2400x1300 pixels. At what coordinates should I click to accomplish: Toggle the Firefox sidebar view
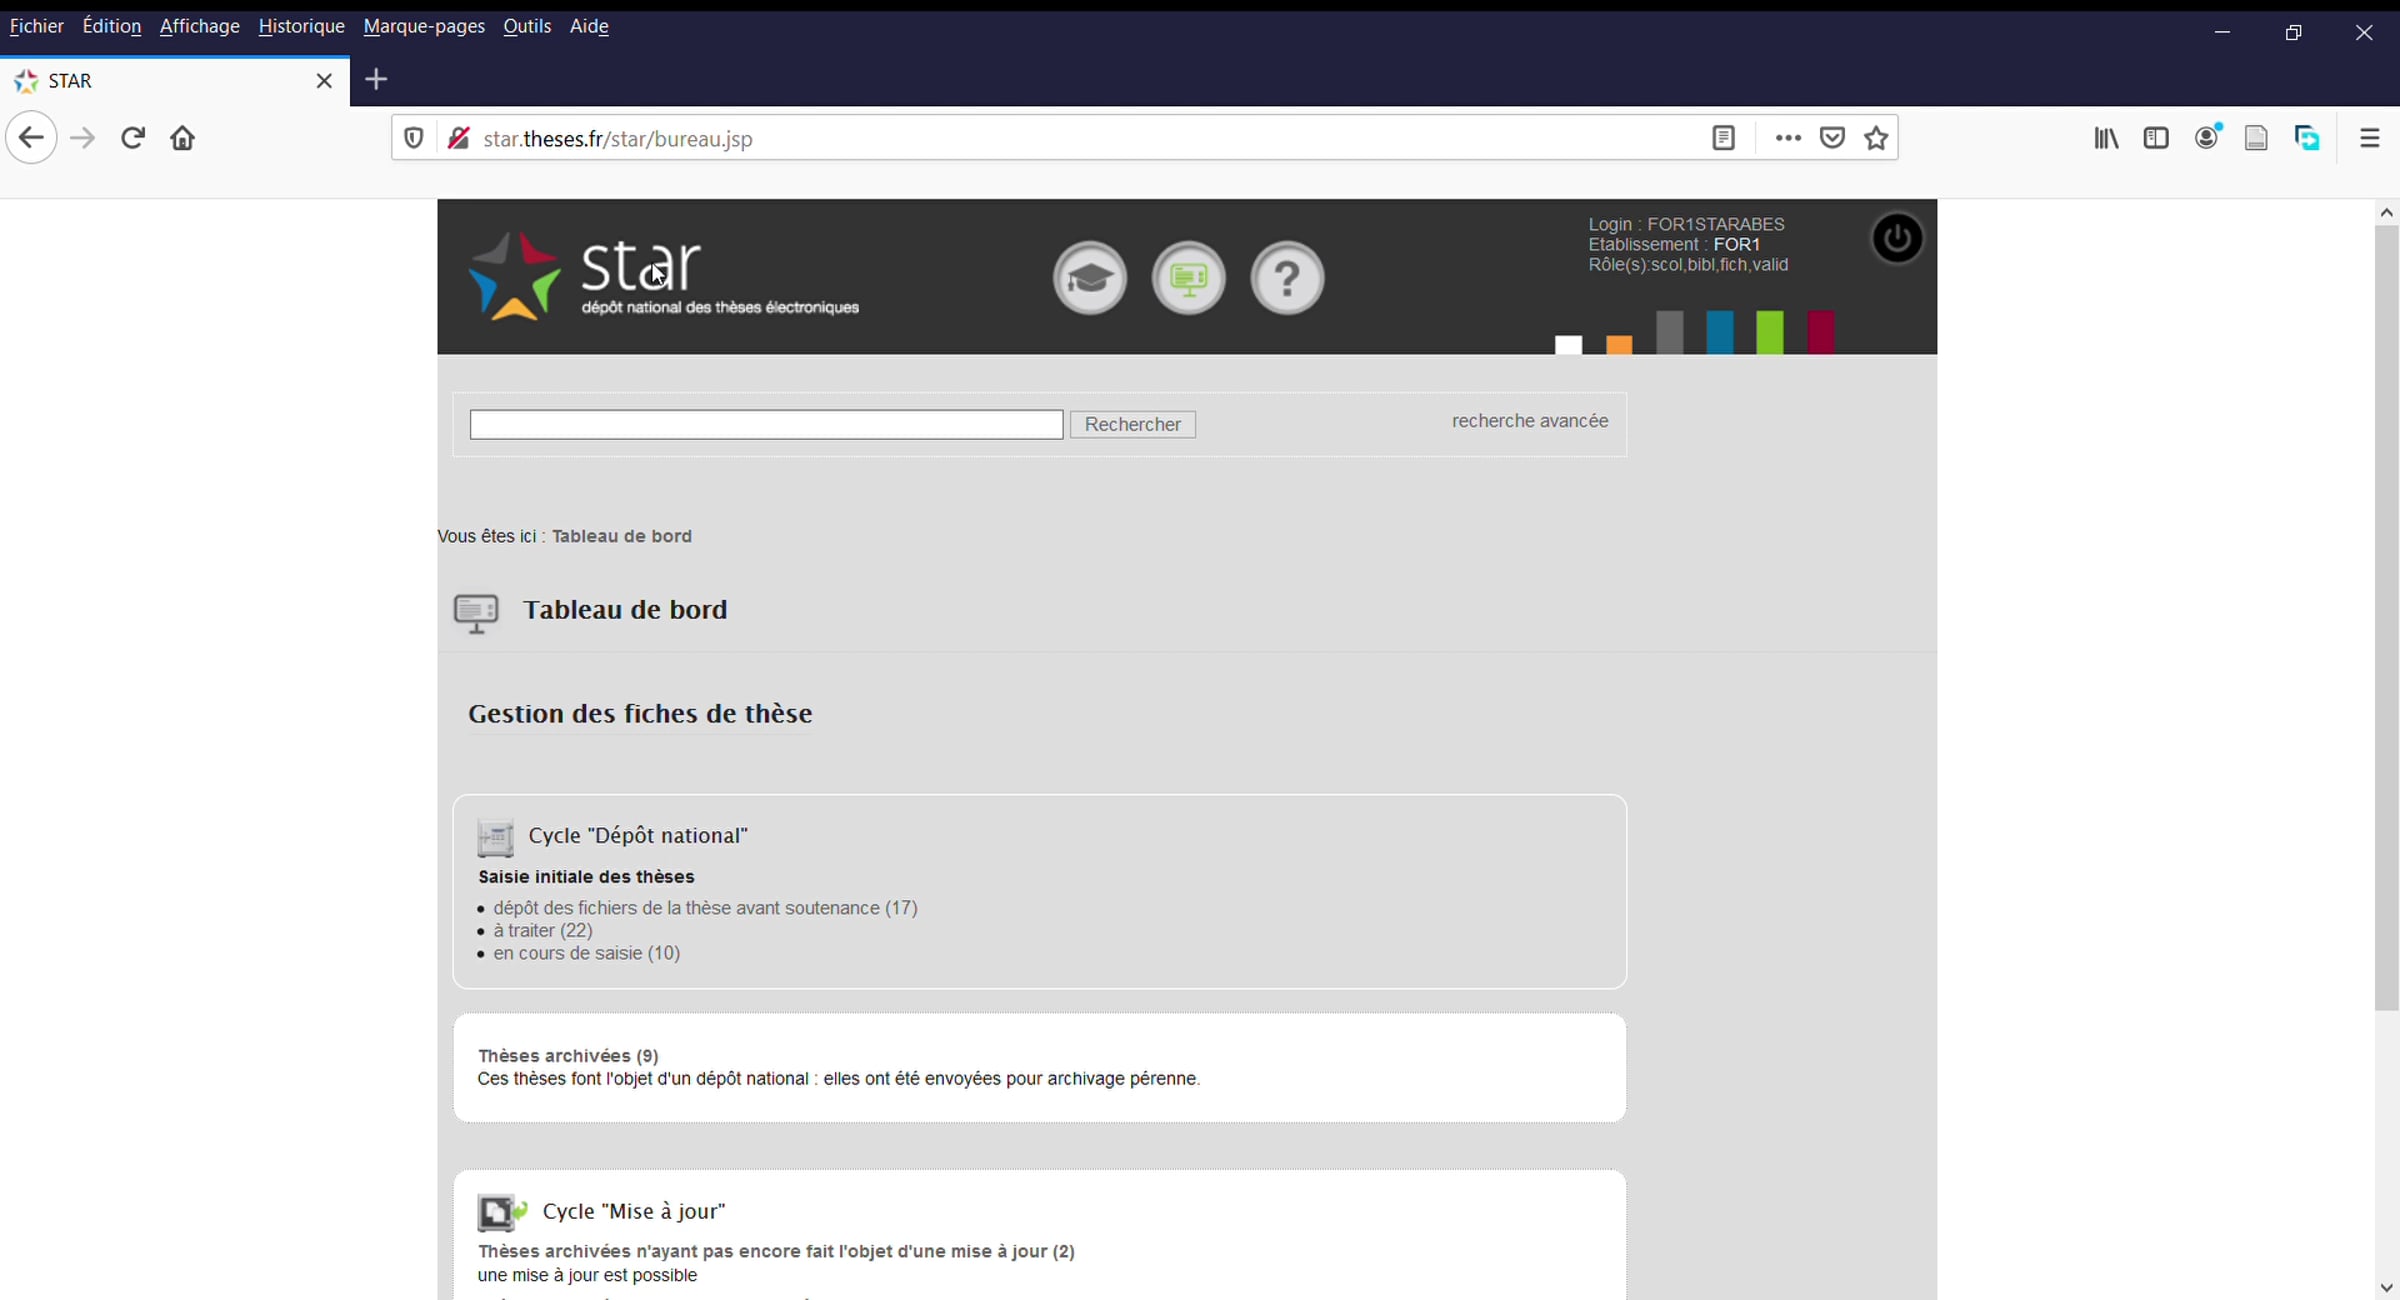(2156, 138)
